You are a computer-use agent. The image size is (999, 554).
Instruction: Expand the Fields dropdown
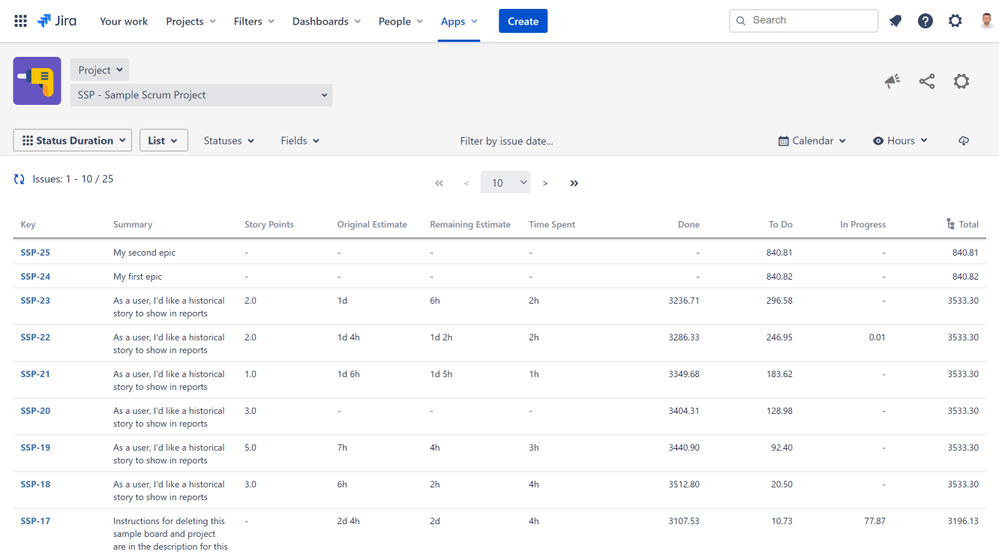point(300,141)
